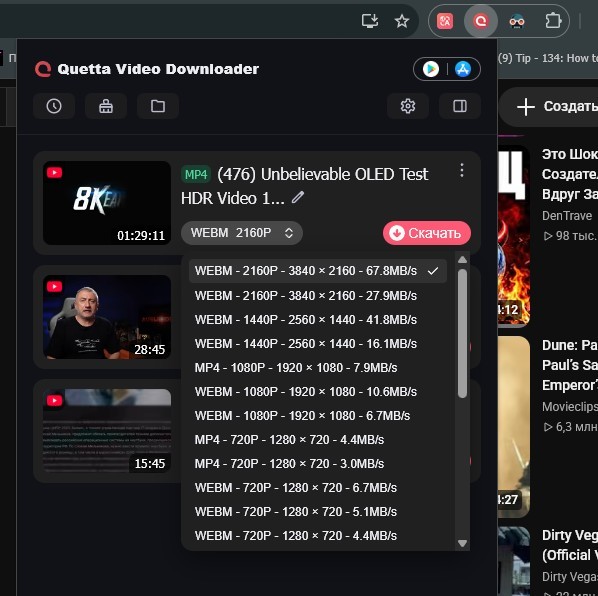Open 8K video thumbnail 01:29:11

tap(107, 203)
